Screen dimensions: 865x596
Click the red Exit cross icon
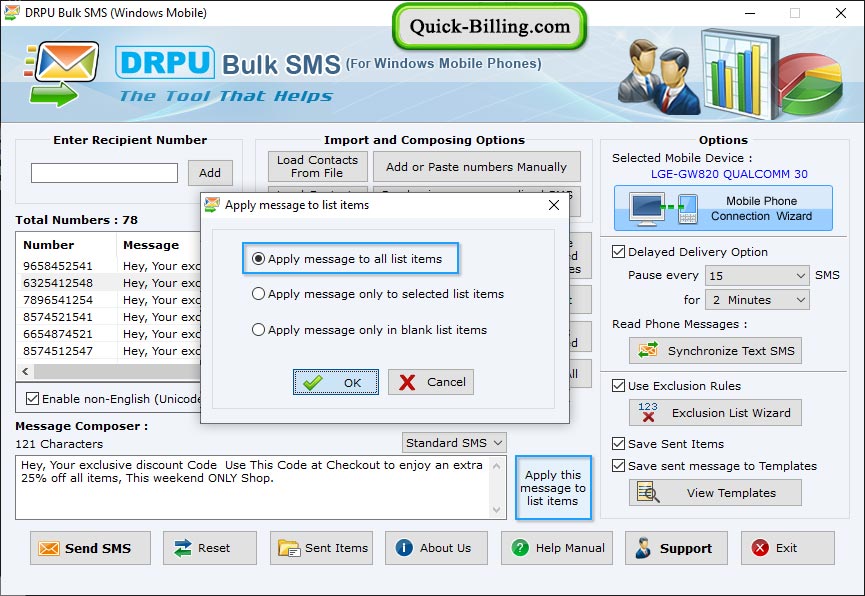[x=760, y=547]
